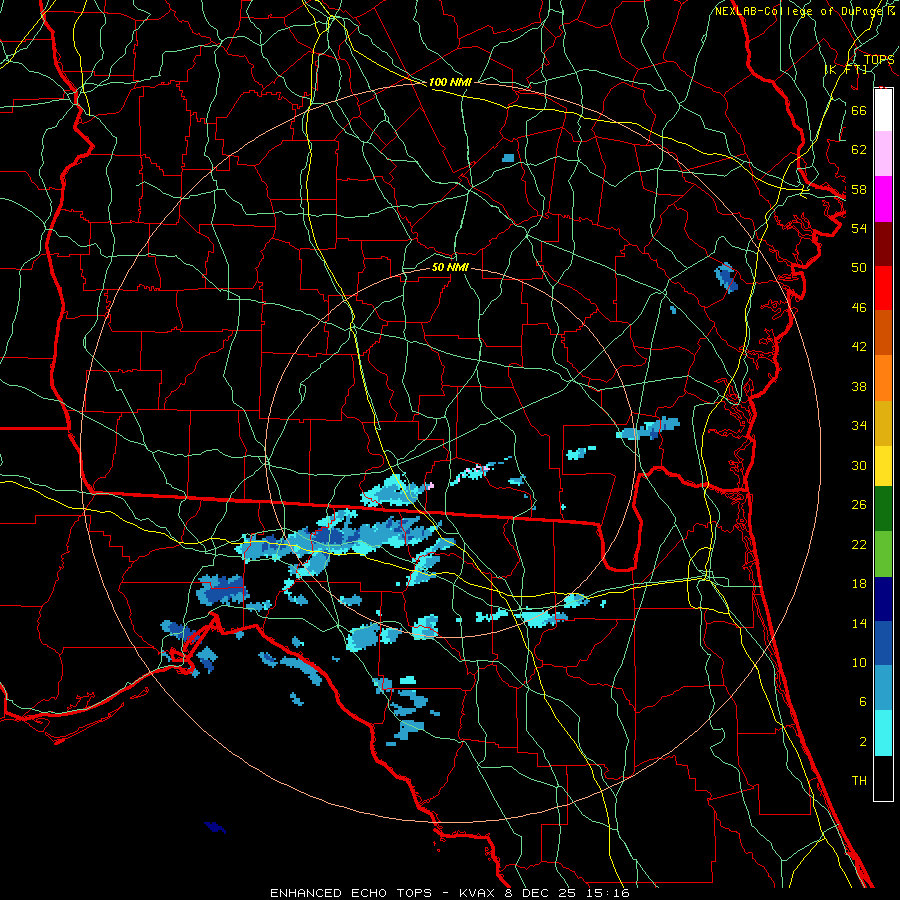Click the legend value '46'
The image size is (900, 900).
point(859,307)
